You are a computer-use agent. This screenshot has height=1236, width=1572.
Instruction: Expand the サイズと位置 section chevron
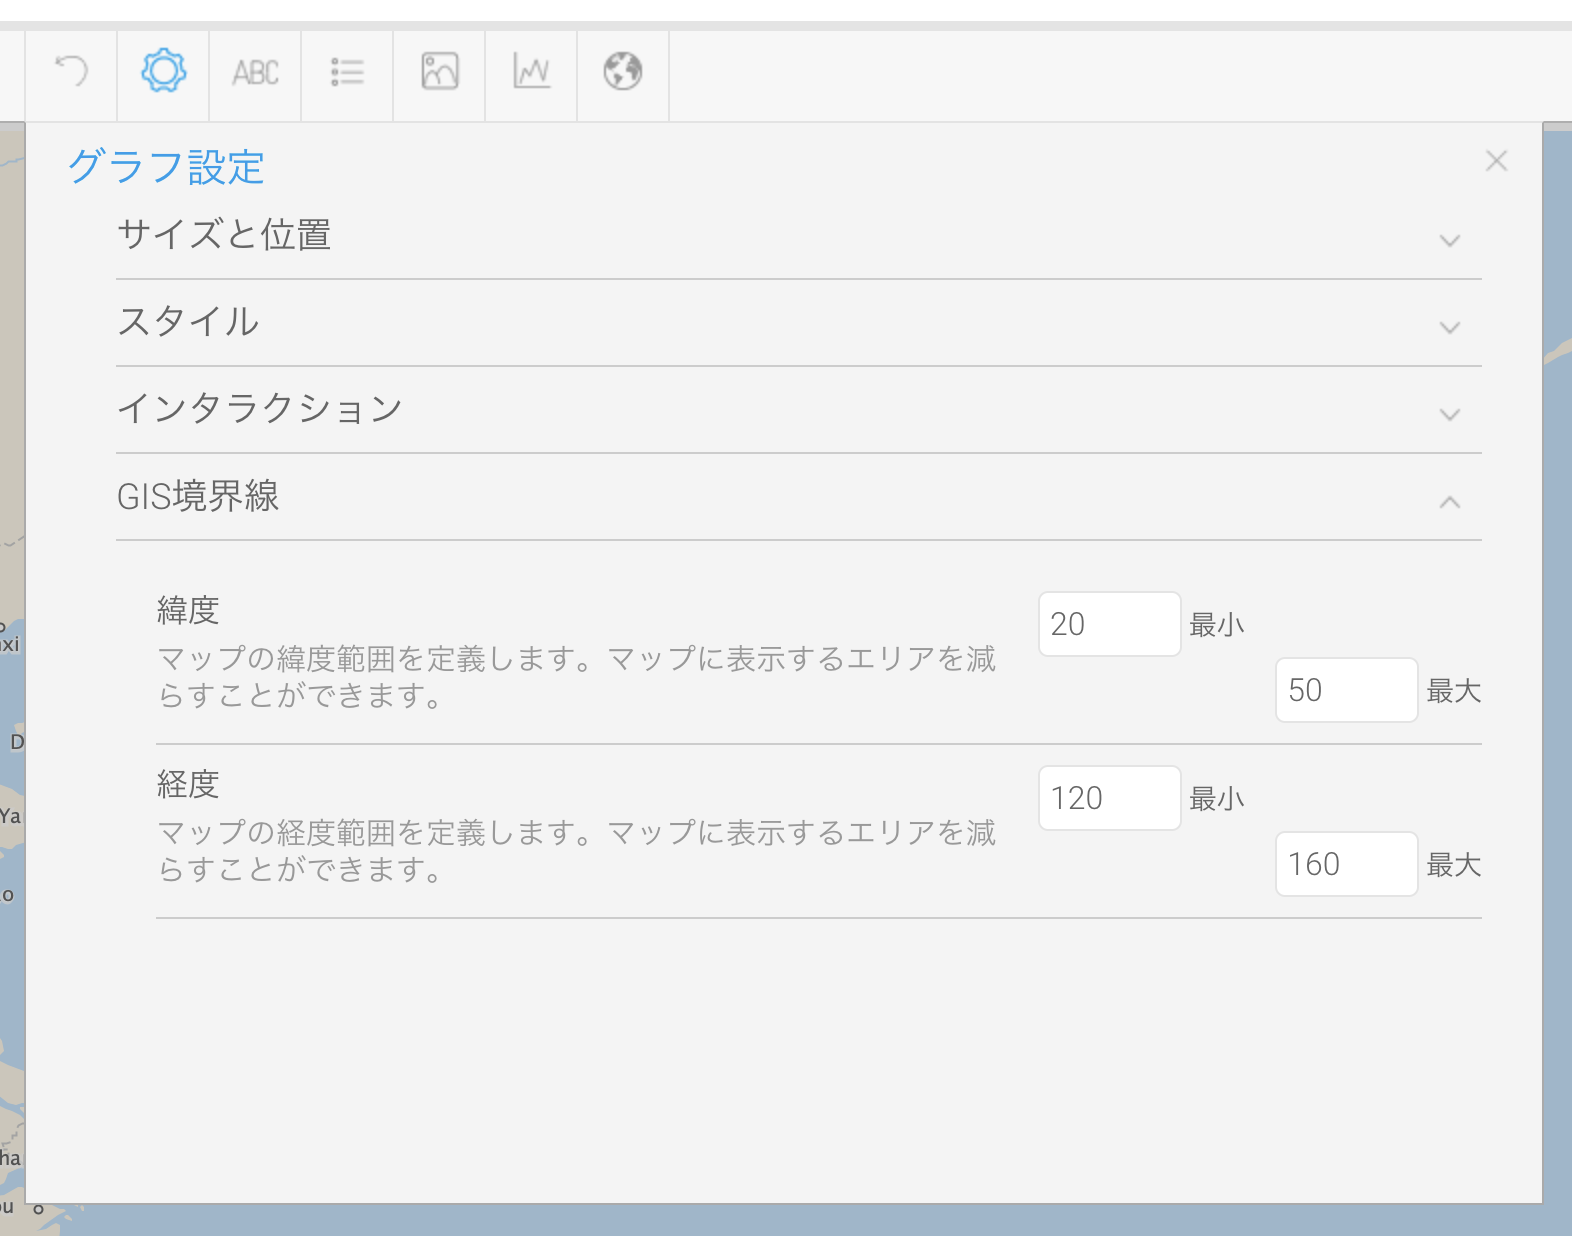click(1449, 241)
